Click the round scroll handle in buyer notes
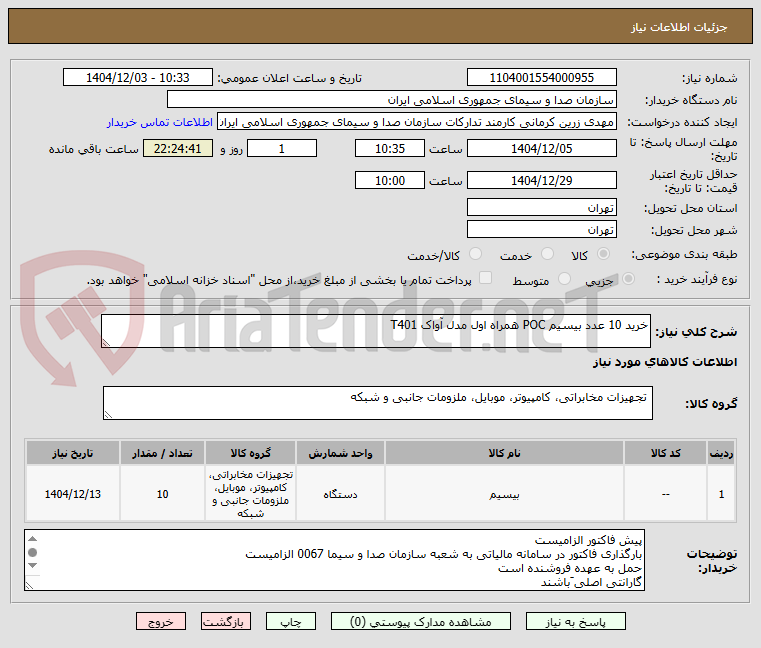Image resolution: width=761 pixels, height=648 pixels. (33, 552)
